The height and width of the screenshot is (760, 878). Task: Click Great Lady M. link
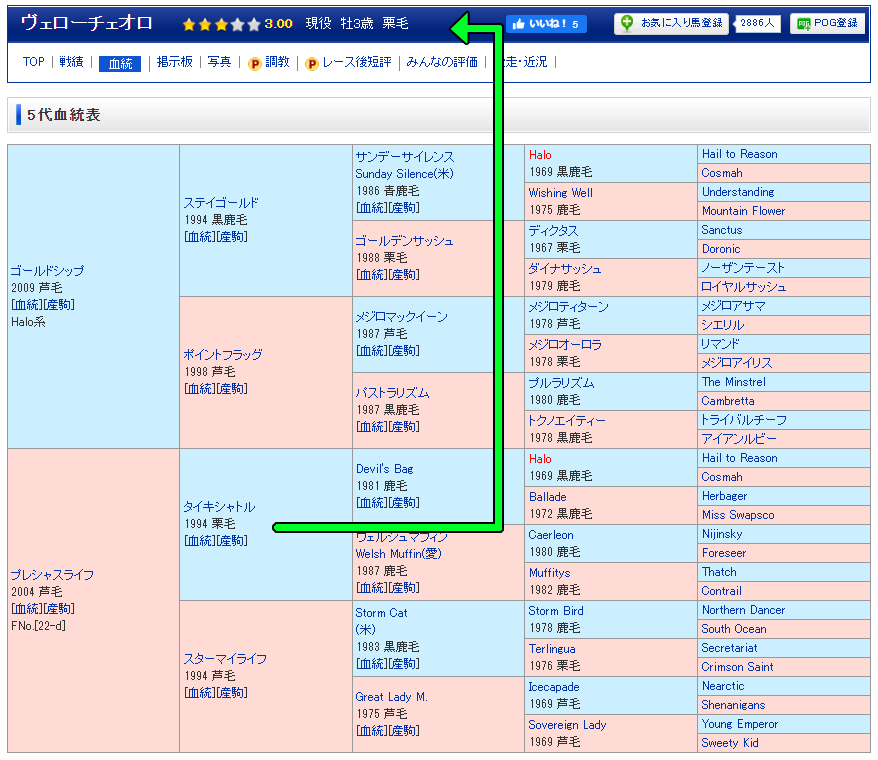tap(391, 697)
